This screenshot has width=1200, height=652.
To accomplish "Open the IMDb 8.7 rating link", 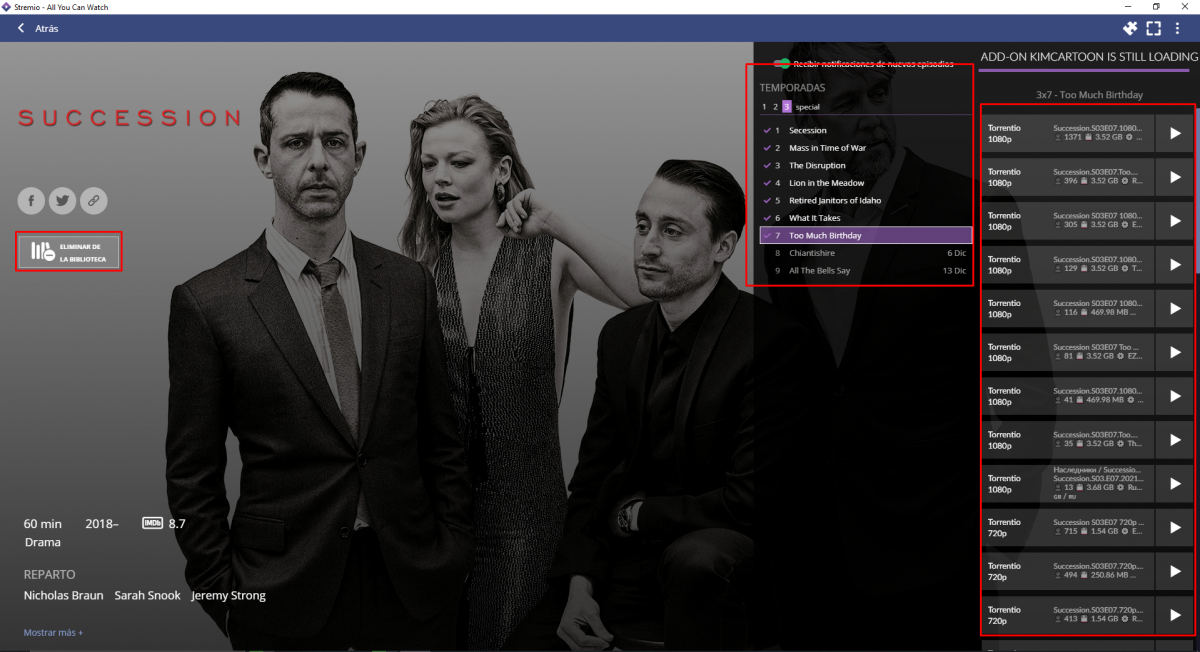I will [x=164, y=523].
